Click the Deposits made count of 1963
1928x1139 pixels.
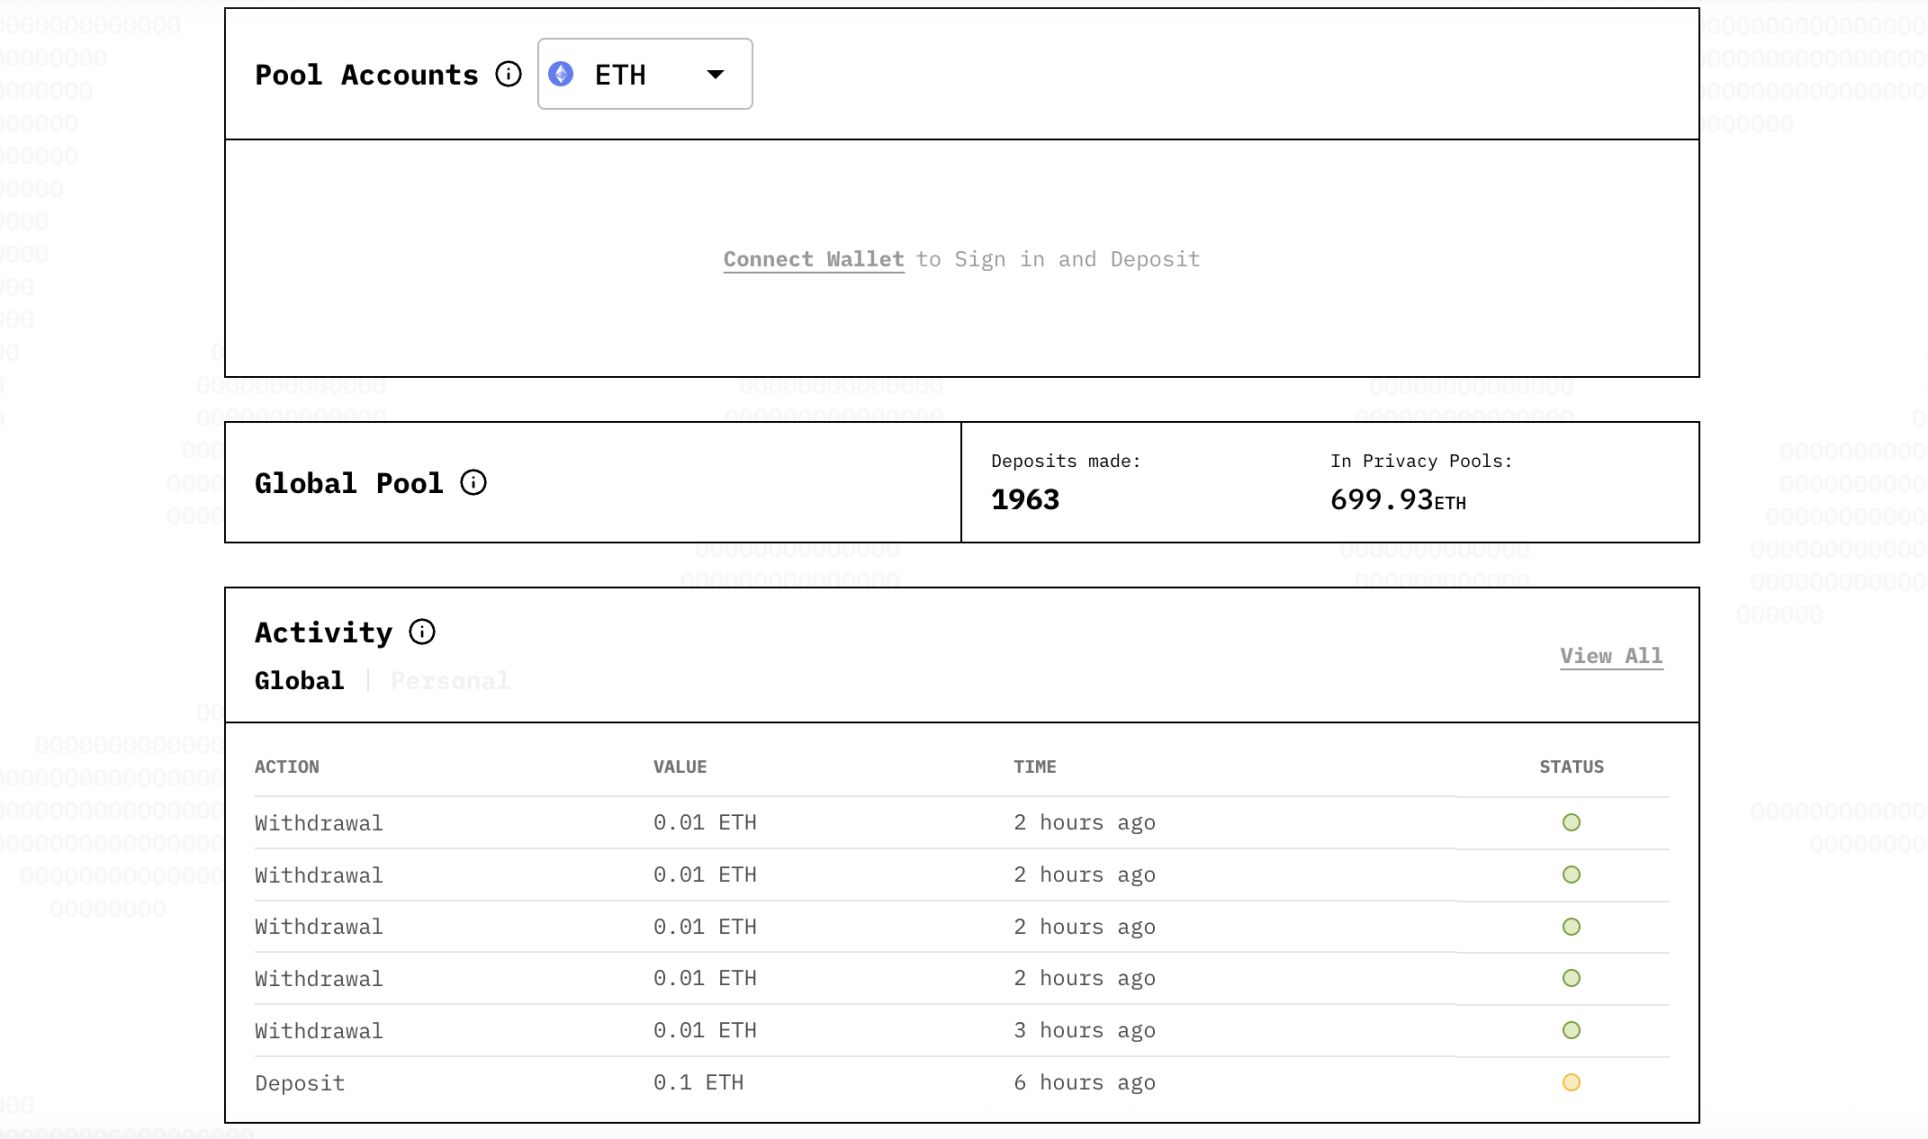click(1025, 498)
